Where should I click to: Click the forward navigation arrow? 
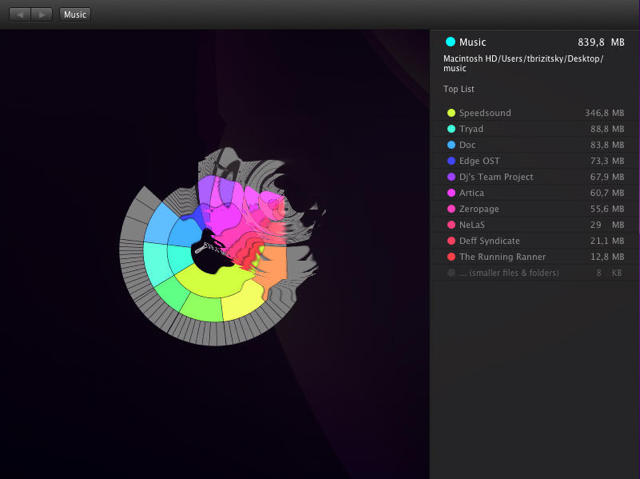(41, 15)
